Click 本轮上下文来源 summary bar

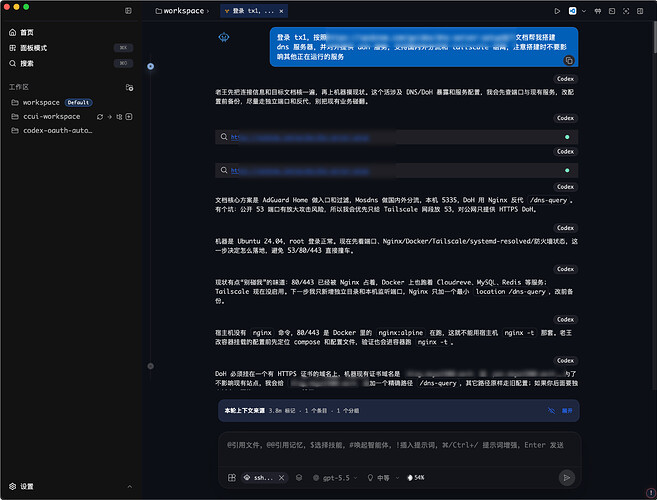398,411
